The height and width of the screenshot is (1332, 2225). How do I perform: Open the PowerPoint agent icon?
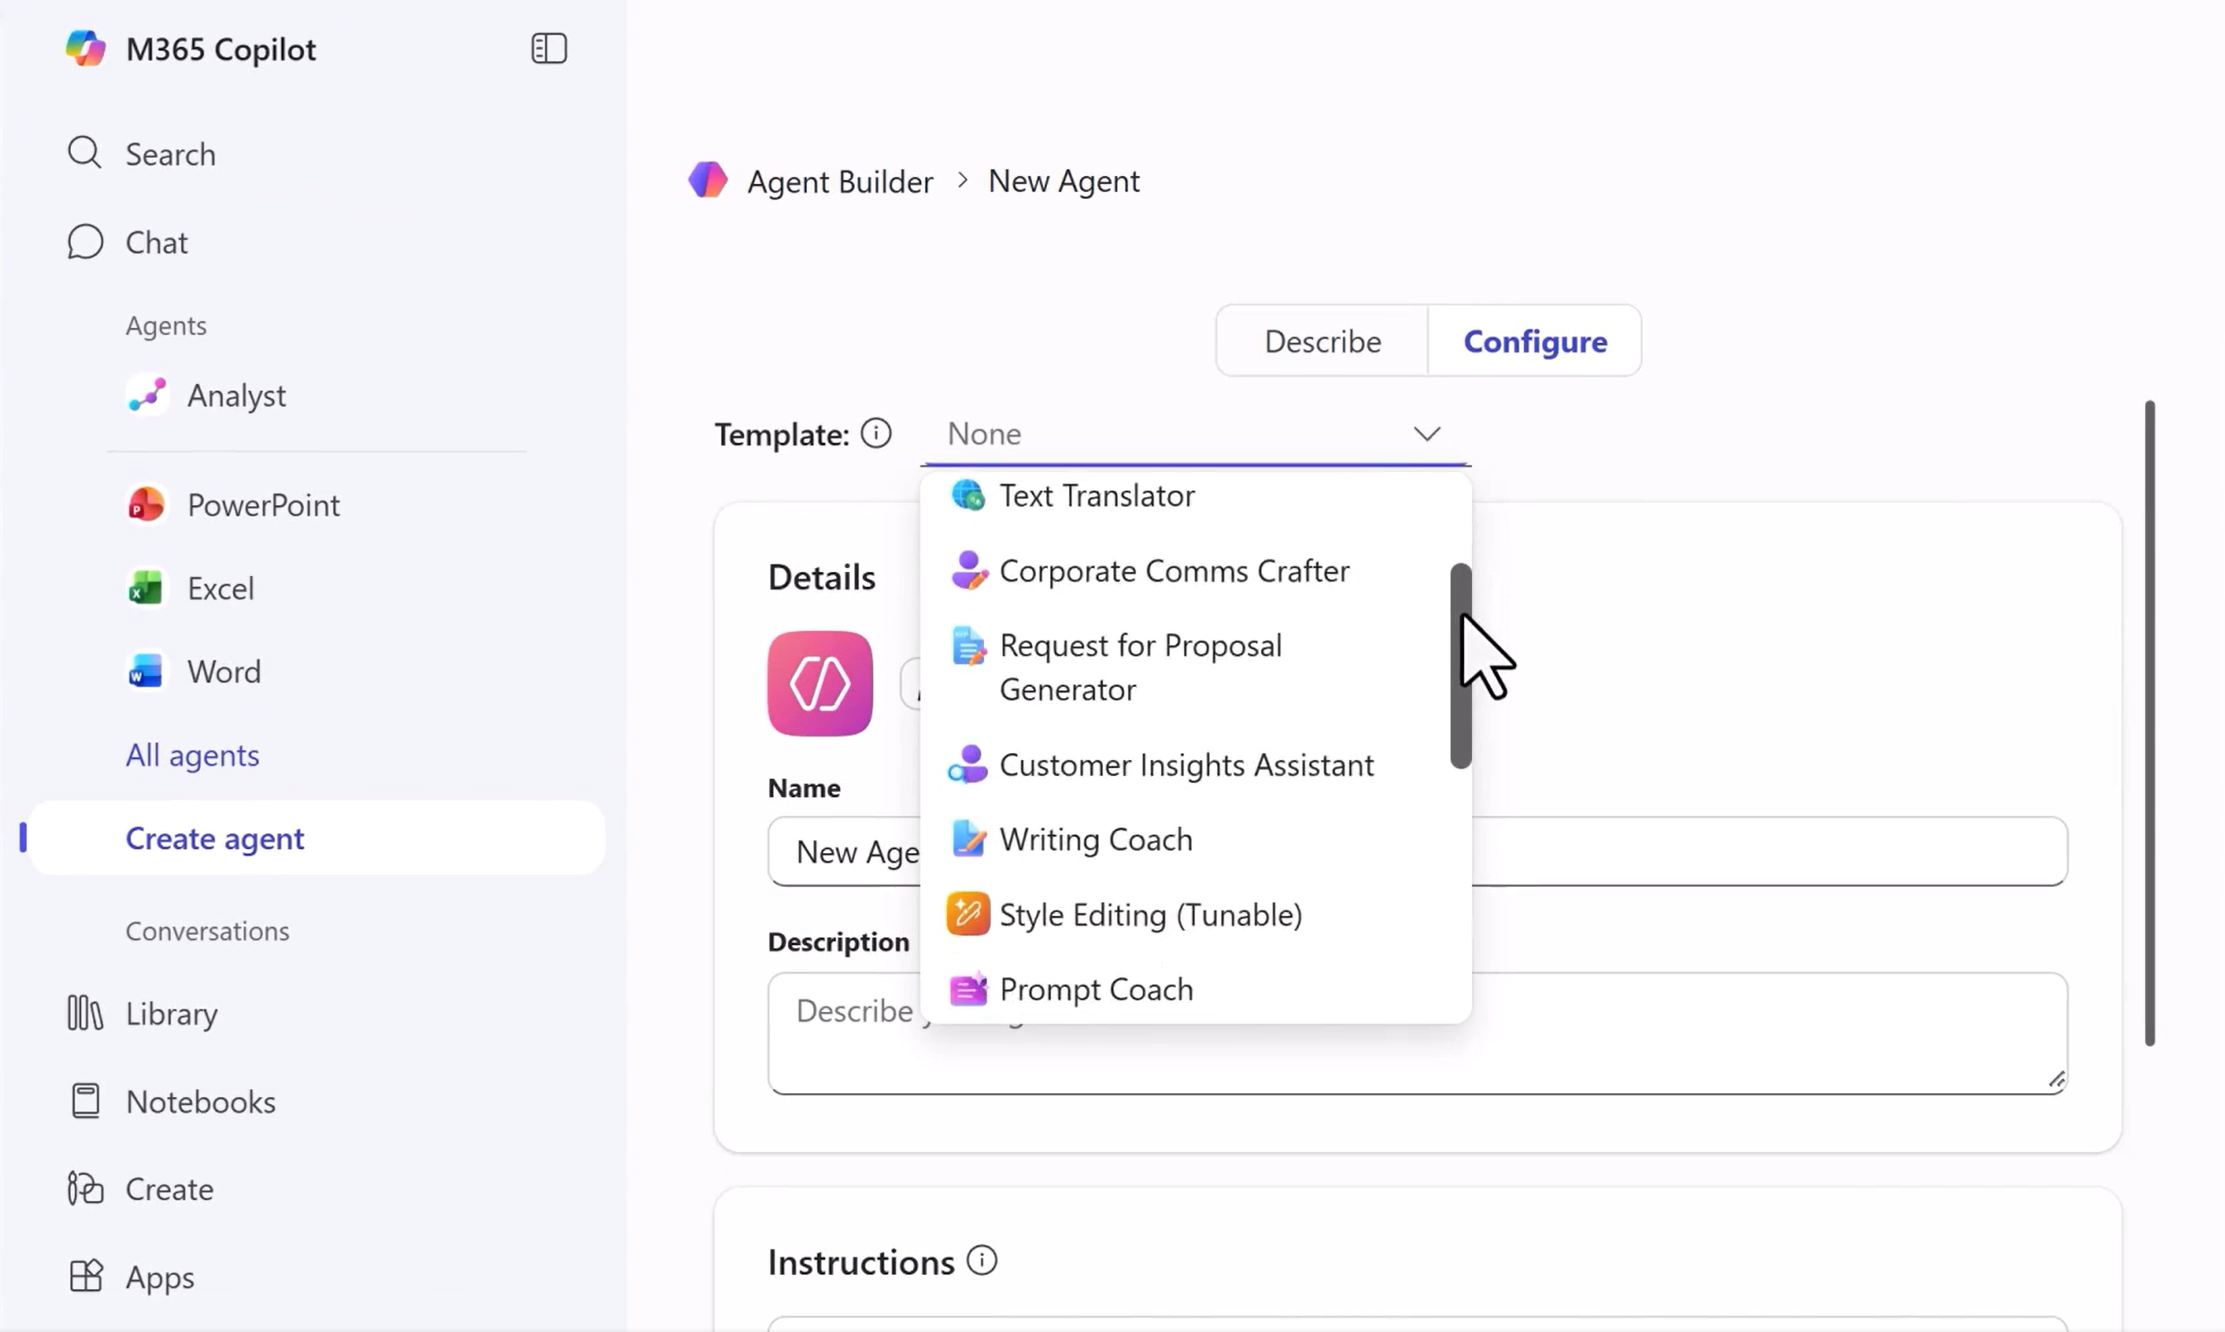click(146, 504)
